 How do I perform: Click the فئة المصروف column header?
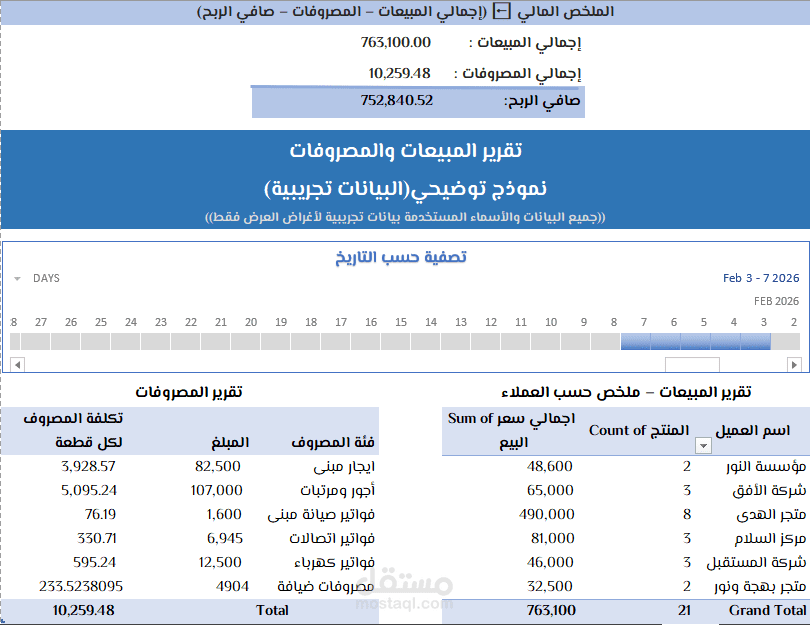tap(333, 443)
